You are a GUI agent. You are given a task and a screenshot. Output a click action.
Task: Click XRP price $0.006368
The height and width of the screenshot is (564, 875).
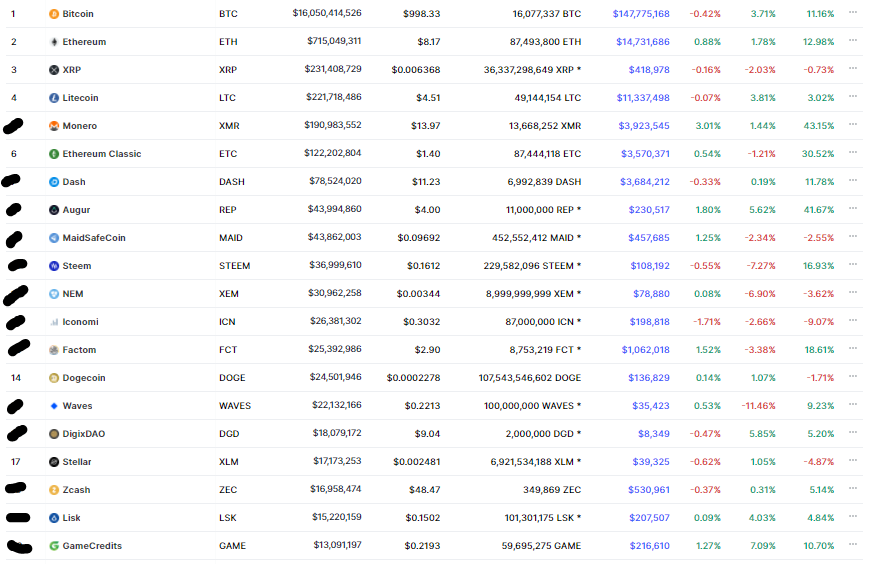point(416,70)
